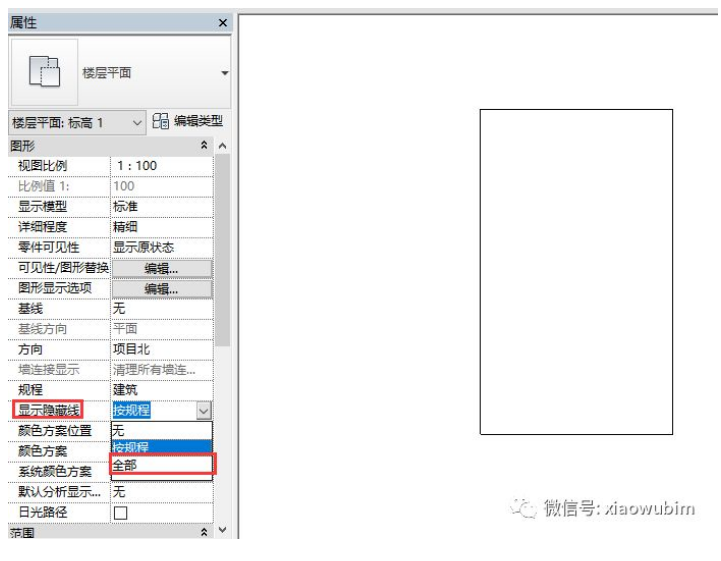Close the 属性 properties panel

coord(223,23)
